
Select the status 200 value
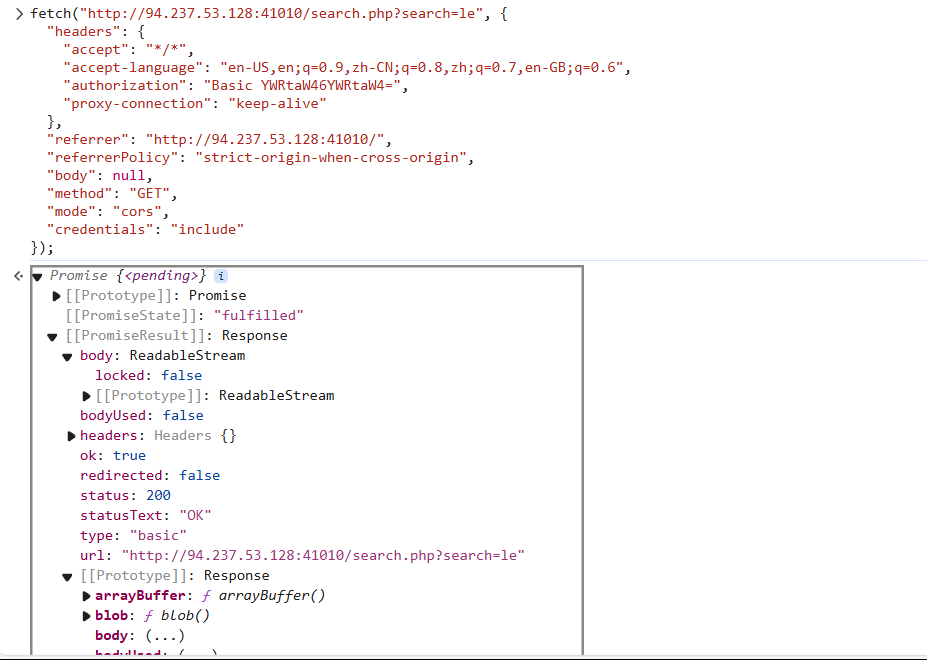(158, 495)
